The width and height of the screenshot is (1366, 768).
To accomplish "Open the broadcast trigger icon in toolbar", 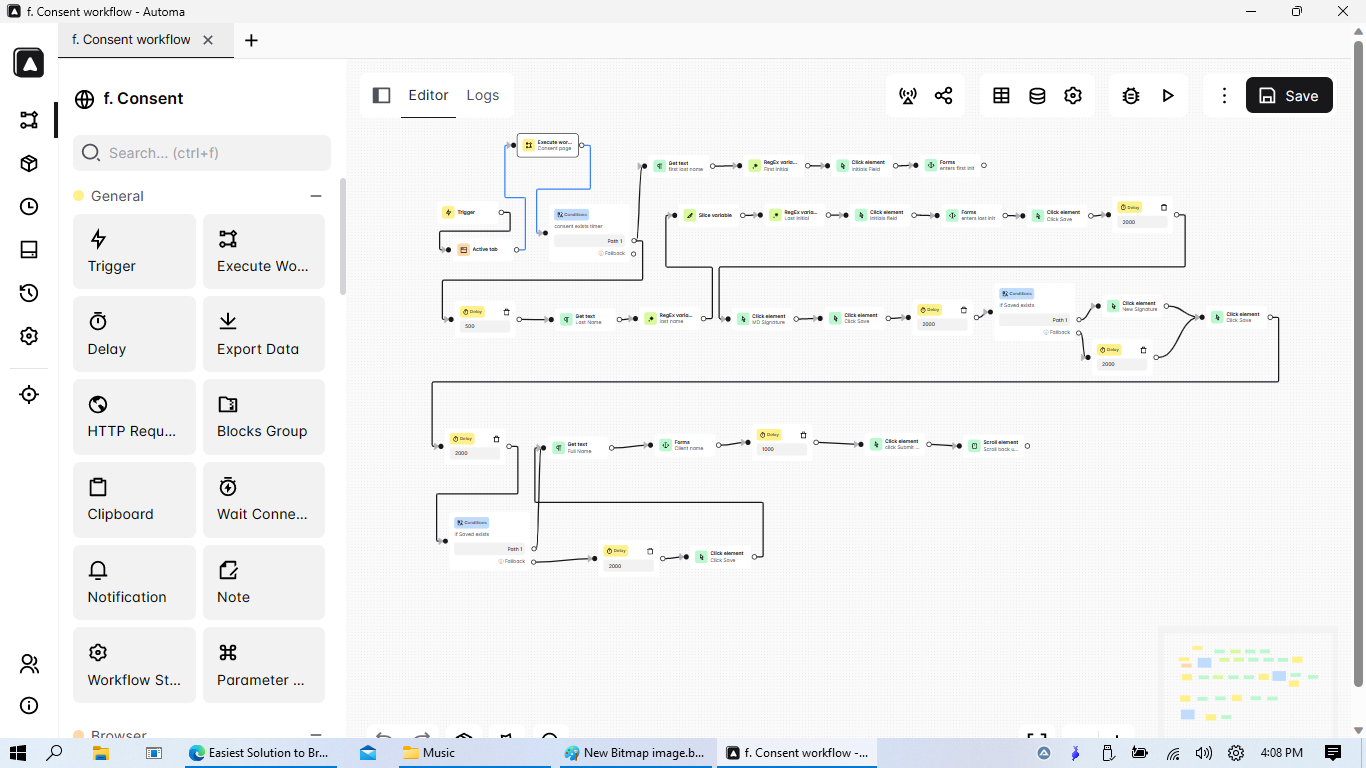I will [x=908, y=96].
